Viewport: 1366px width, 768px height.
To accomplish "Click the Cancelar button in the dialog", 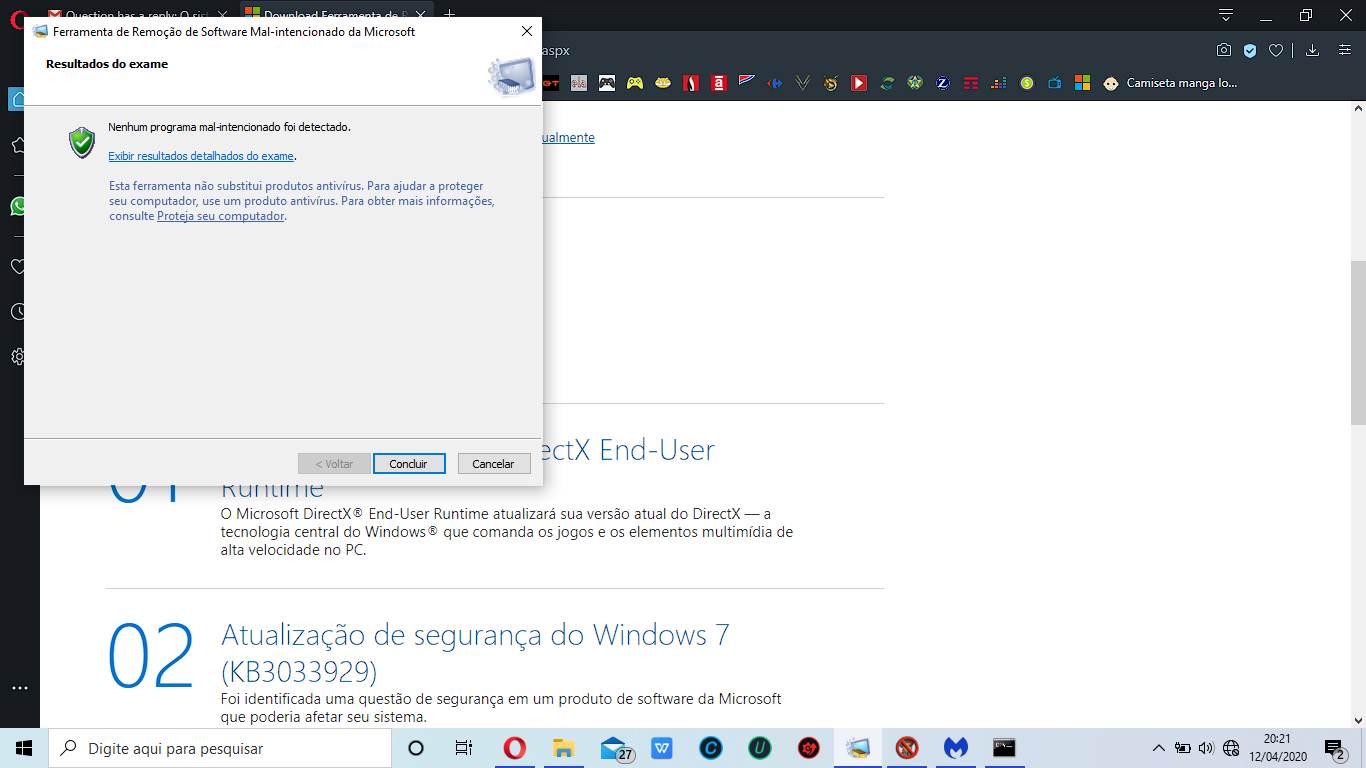I will pos(494,464).
